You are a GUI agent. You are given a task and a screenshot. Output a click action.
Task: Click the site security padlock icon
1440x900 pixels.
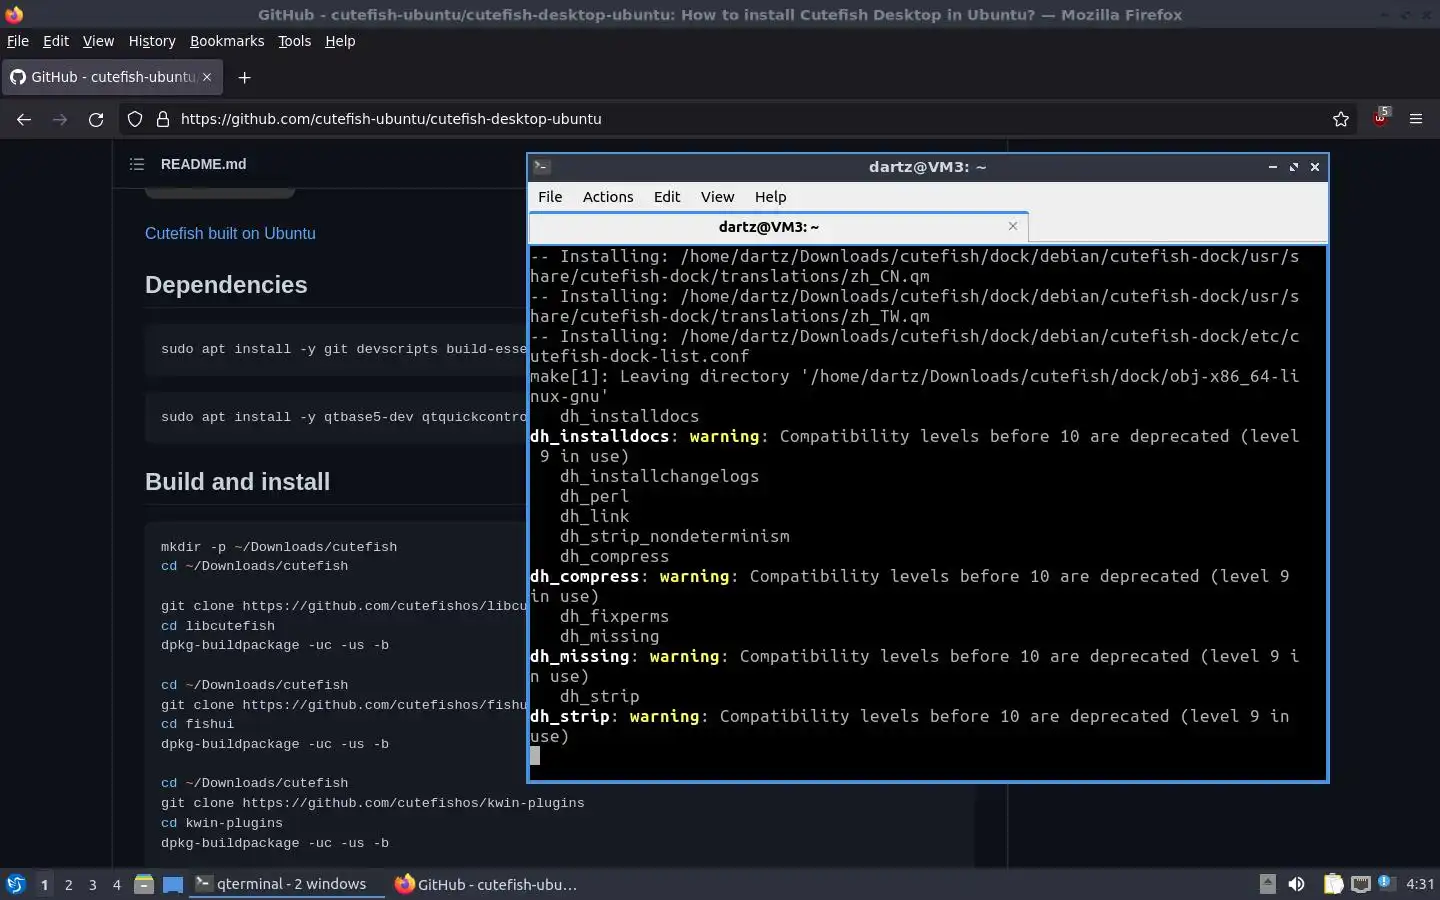tap(163, 119)
